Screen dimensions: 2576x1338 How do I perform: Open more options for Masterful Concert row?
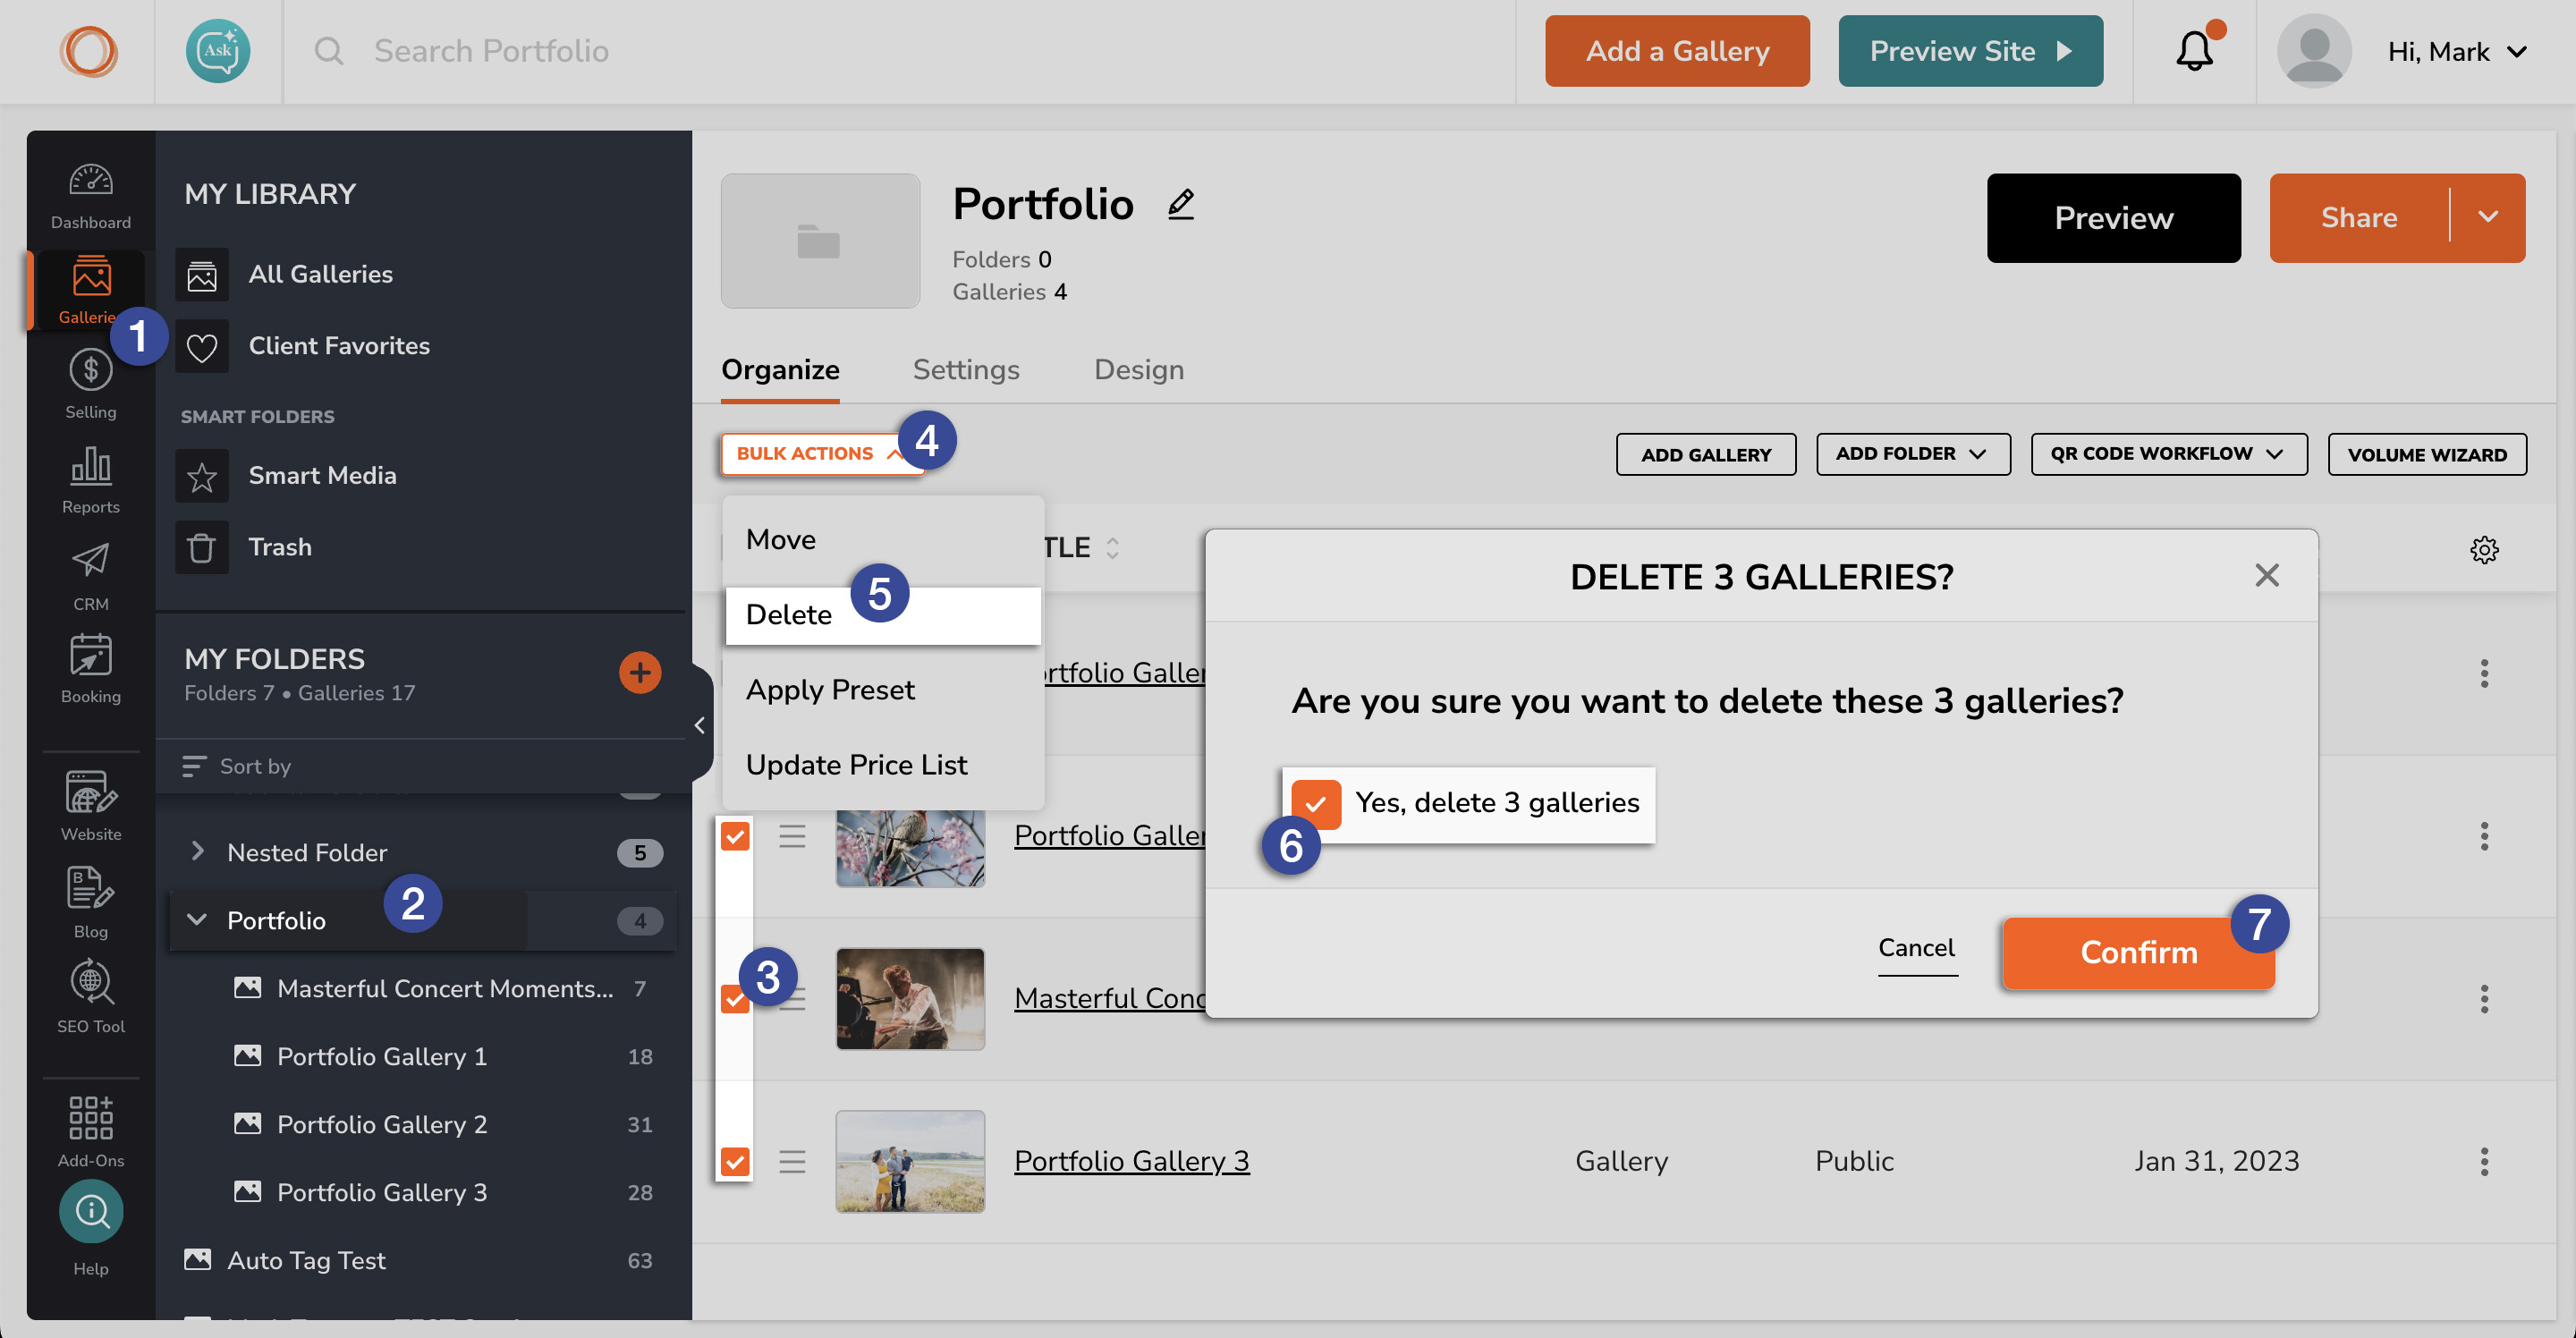tap(2484, 998)
